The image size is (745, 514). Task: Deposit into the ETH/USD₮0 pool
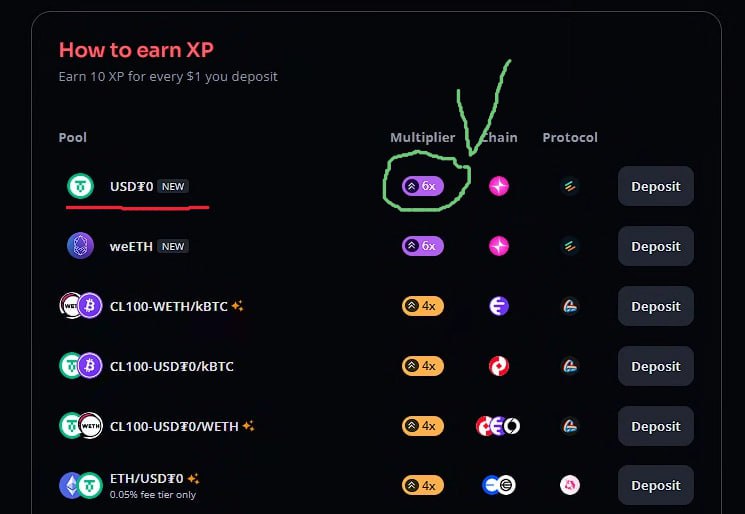tap(656, 485)
